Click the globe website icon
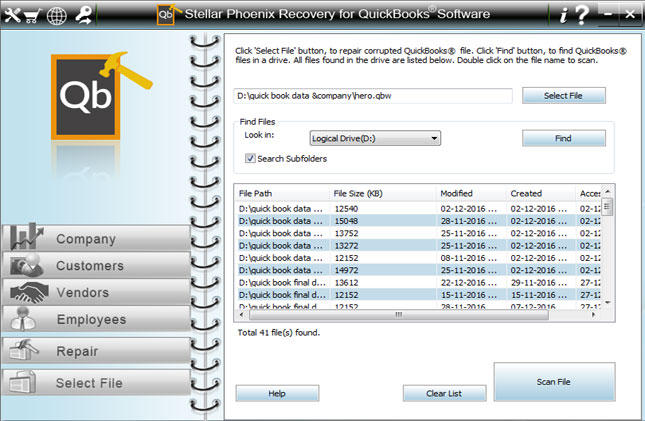645x421 pixels. [56, 16]
